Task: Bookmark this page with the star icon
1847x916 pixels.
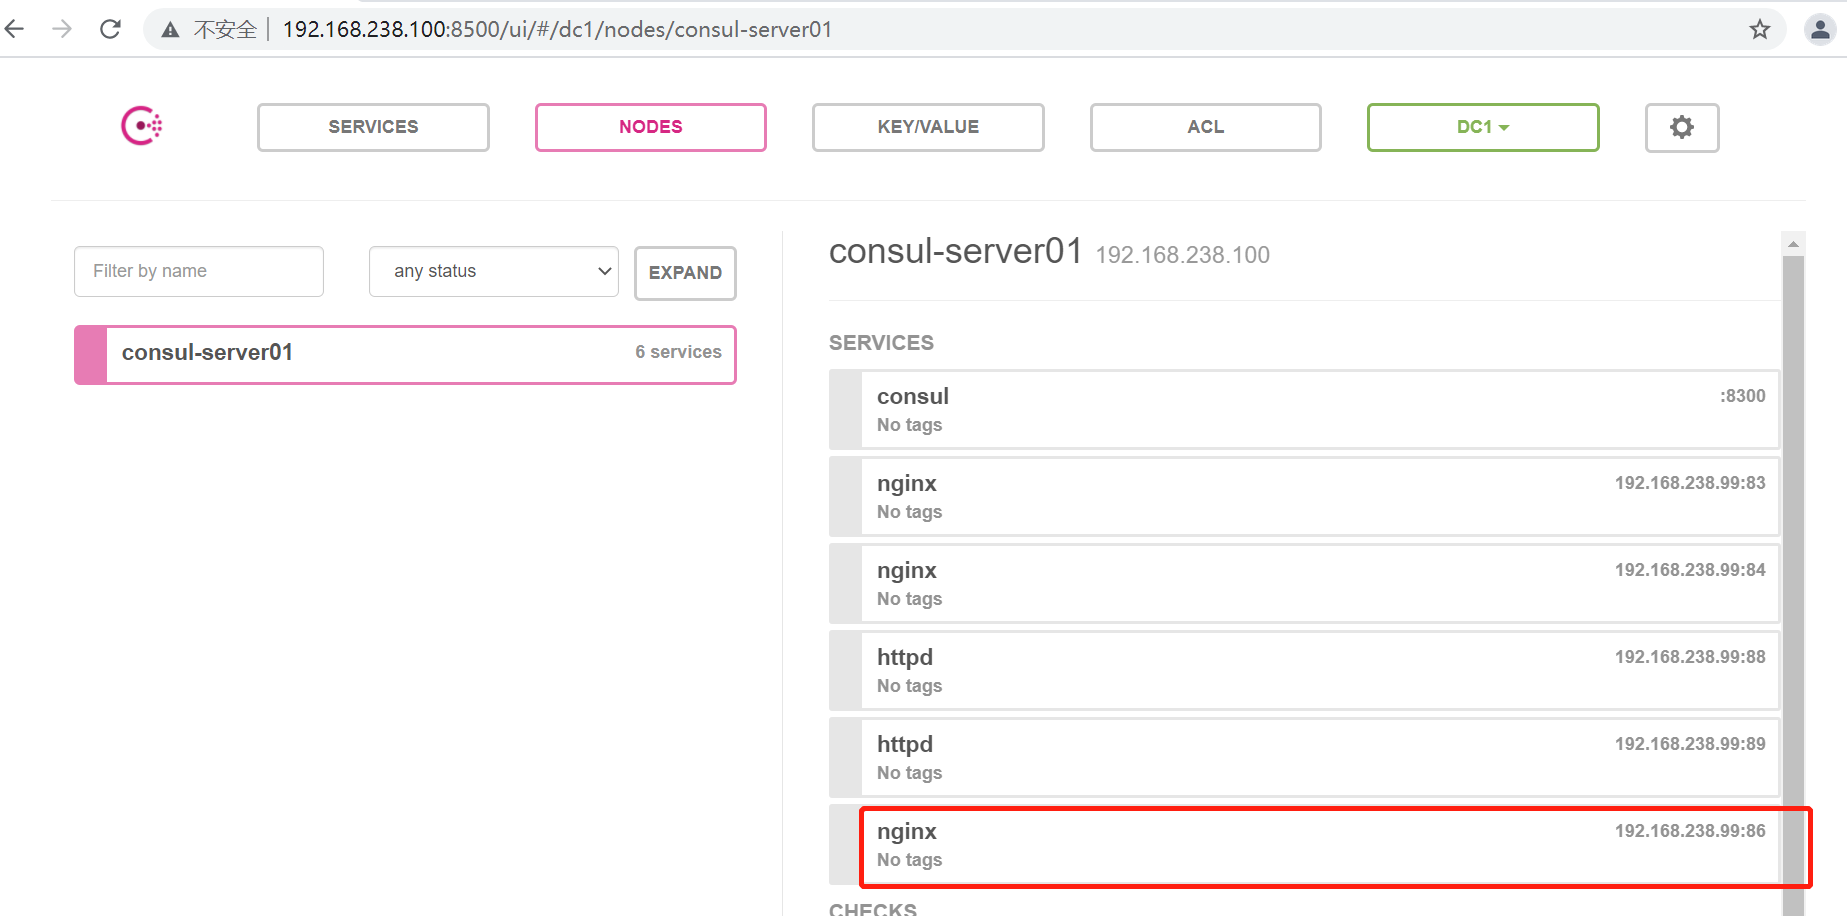Action: click(x=1760, y=29)
